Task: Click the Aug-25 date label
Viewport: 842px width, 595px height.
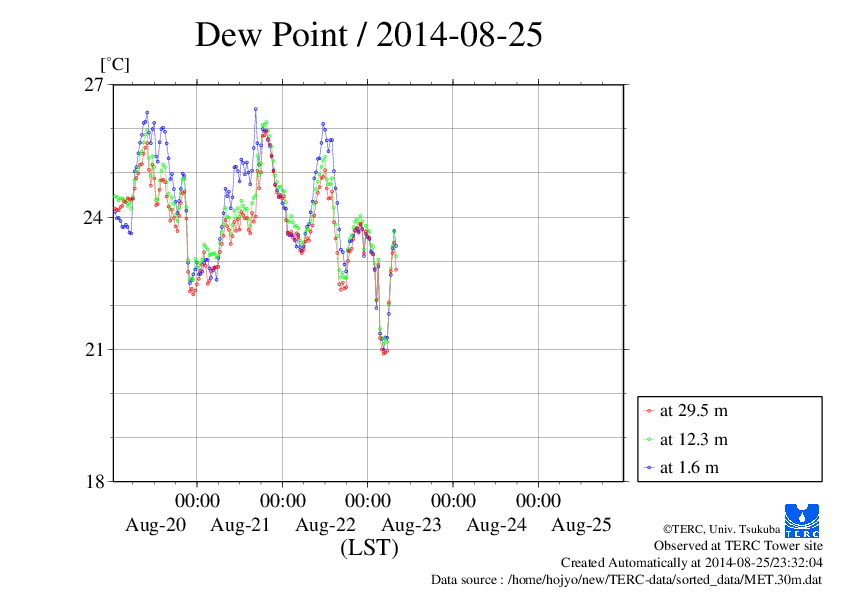Action: pos(581,525)
